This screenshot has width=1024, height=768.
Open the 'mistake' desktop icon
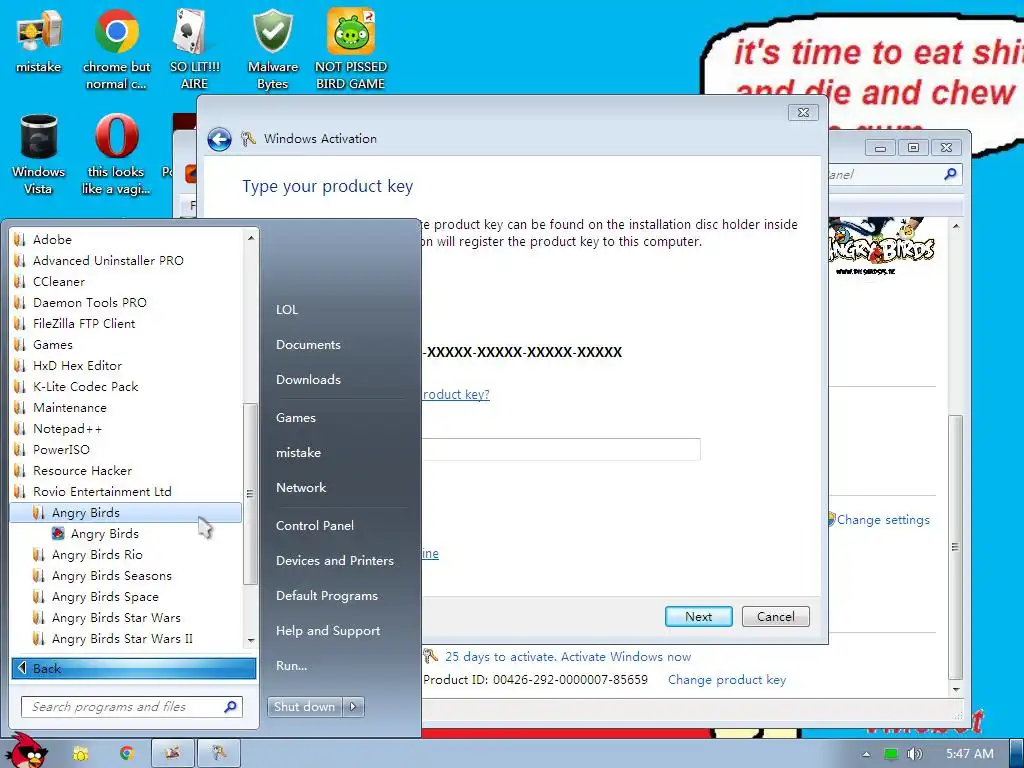click(x=39, y=41)
